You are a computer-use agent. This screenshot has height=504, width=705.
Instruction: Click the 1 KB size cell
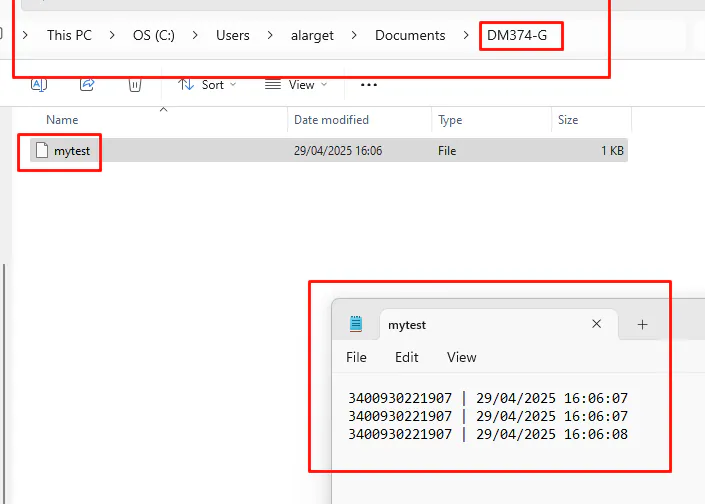(612, 151)
